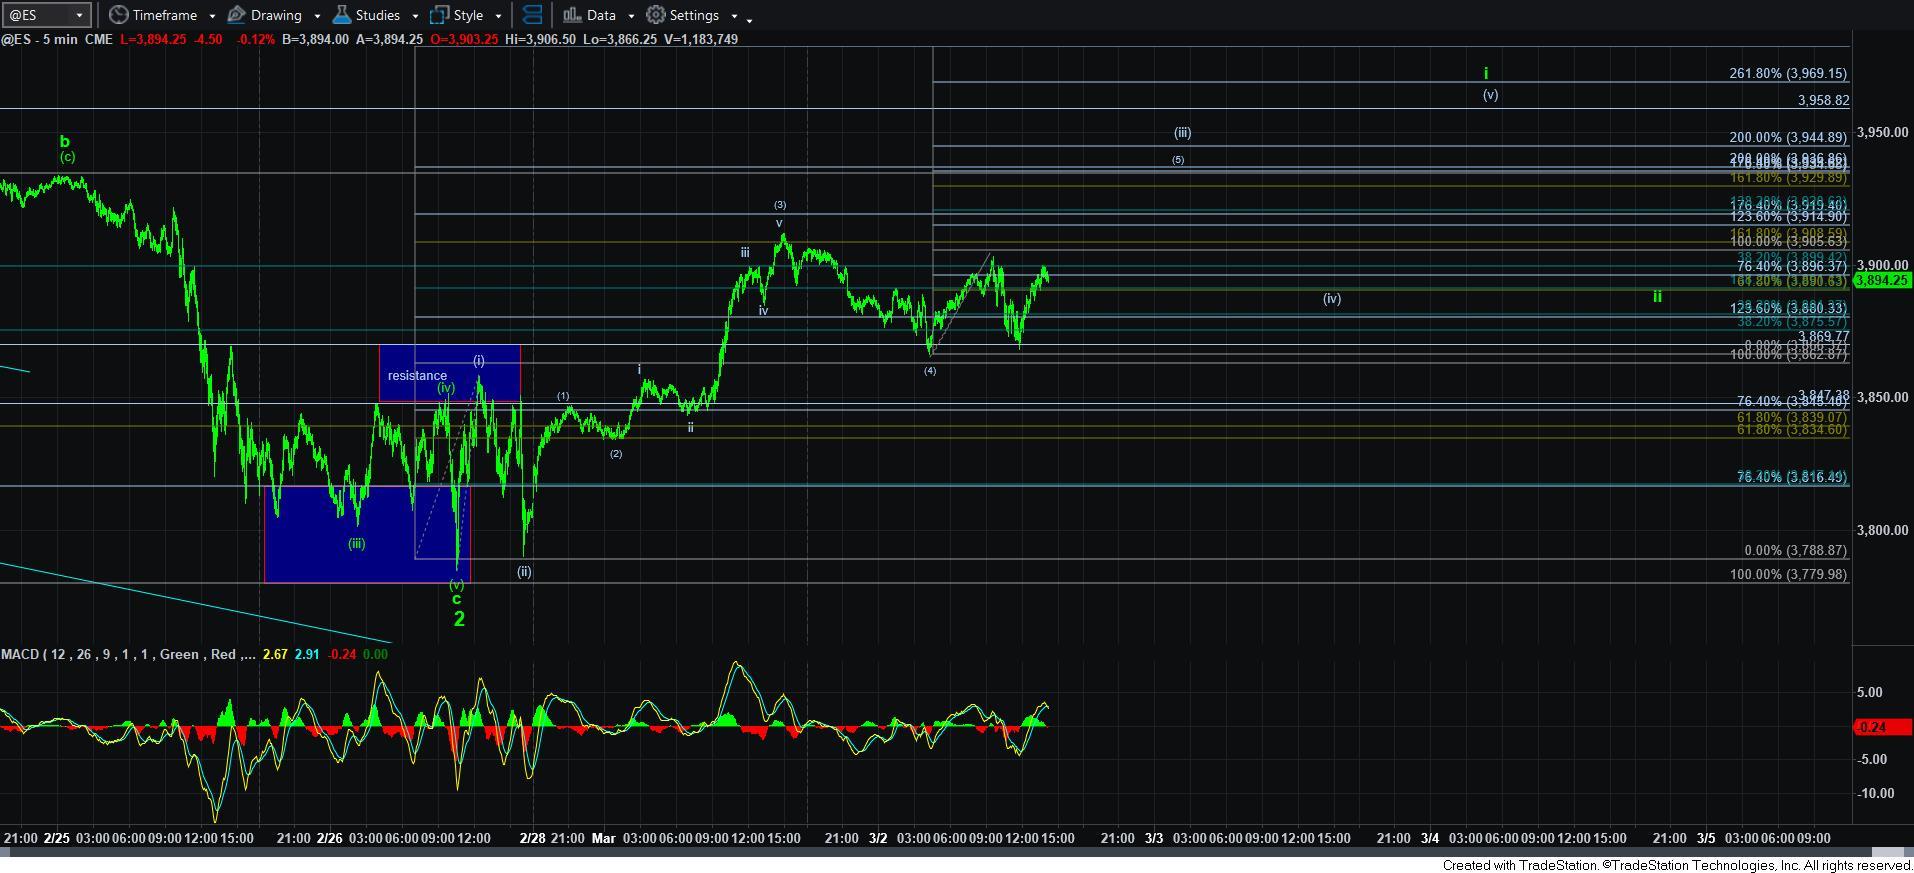Viewport: 1914px width, 873px height.
Task: Click the green (iii) label in blue box
Action: [357, 544]
